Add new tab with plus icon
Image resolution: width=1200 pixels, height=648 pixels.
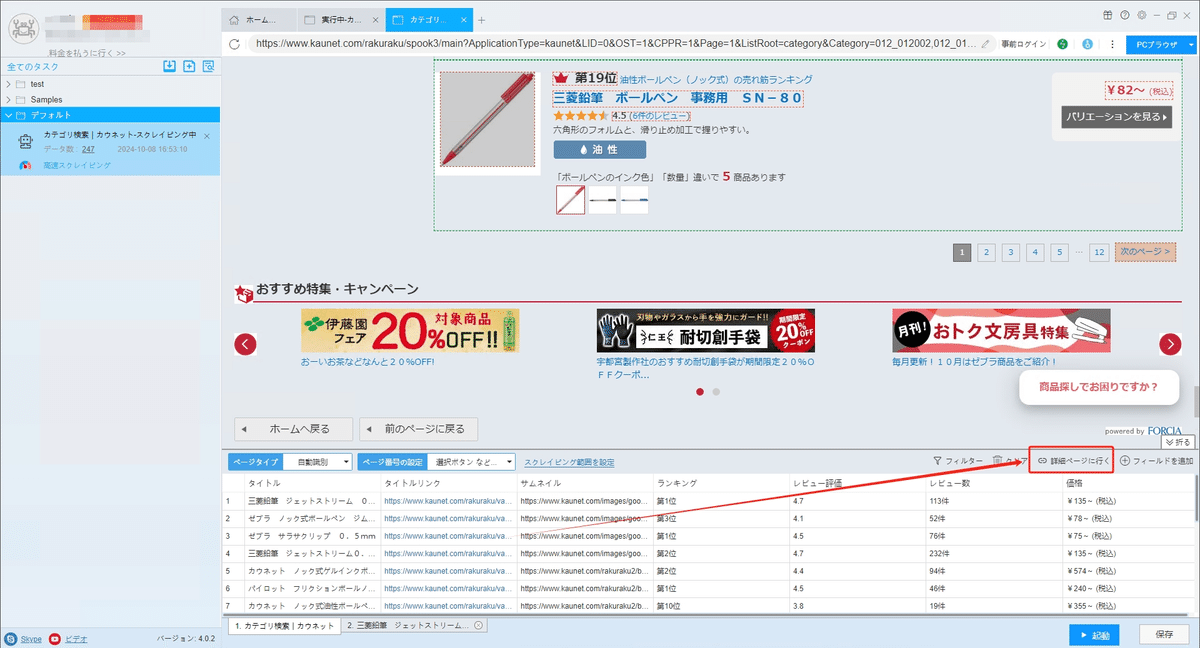click(481, 20)
